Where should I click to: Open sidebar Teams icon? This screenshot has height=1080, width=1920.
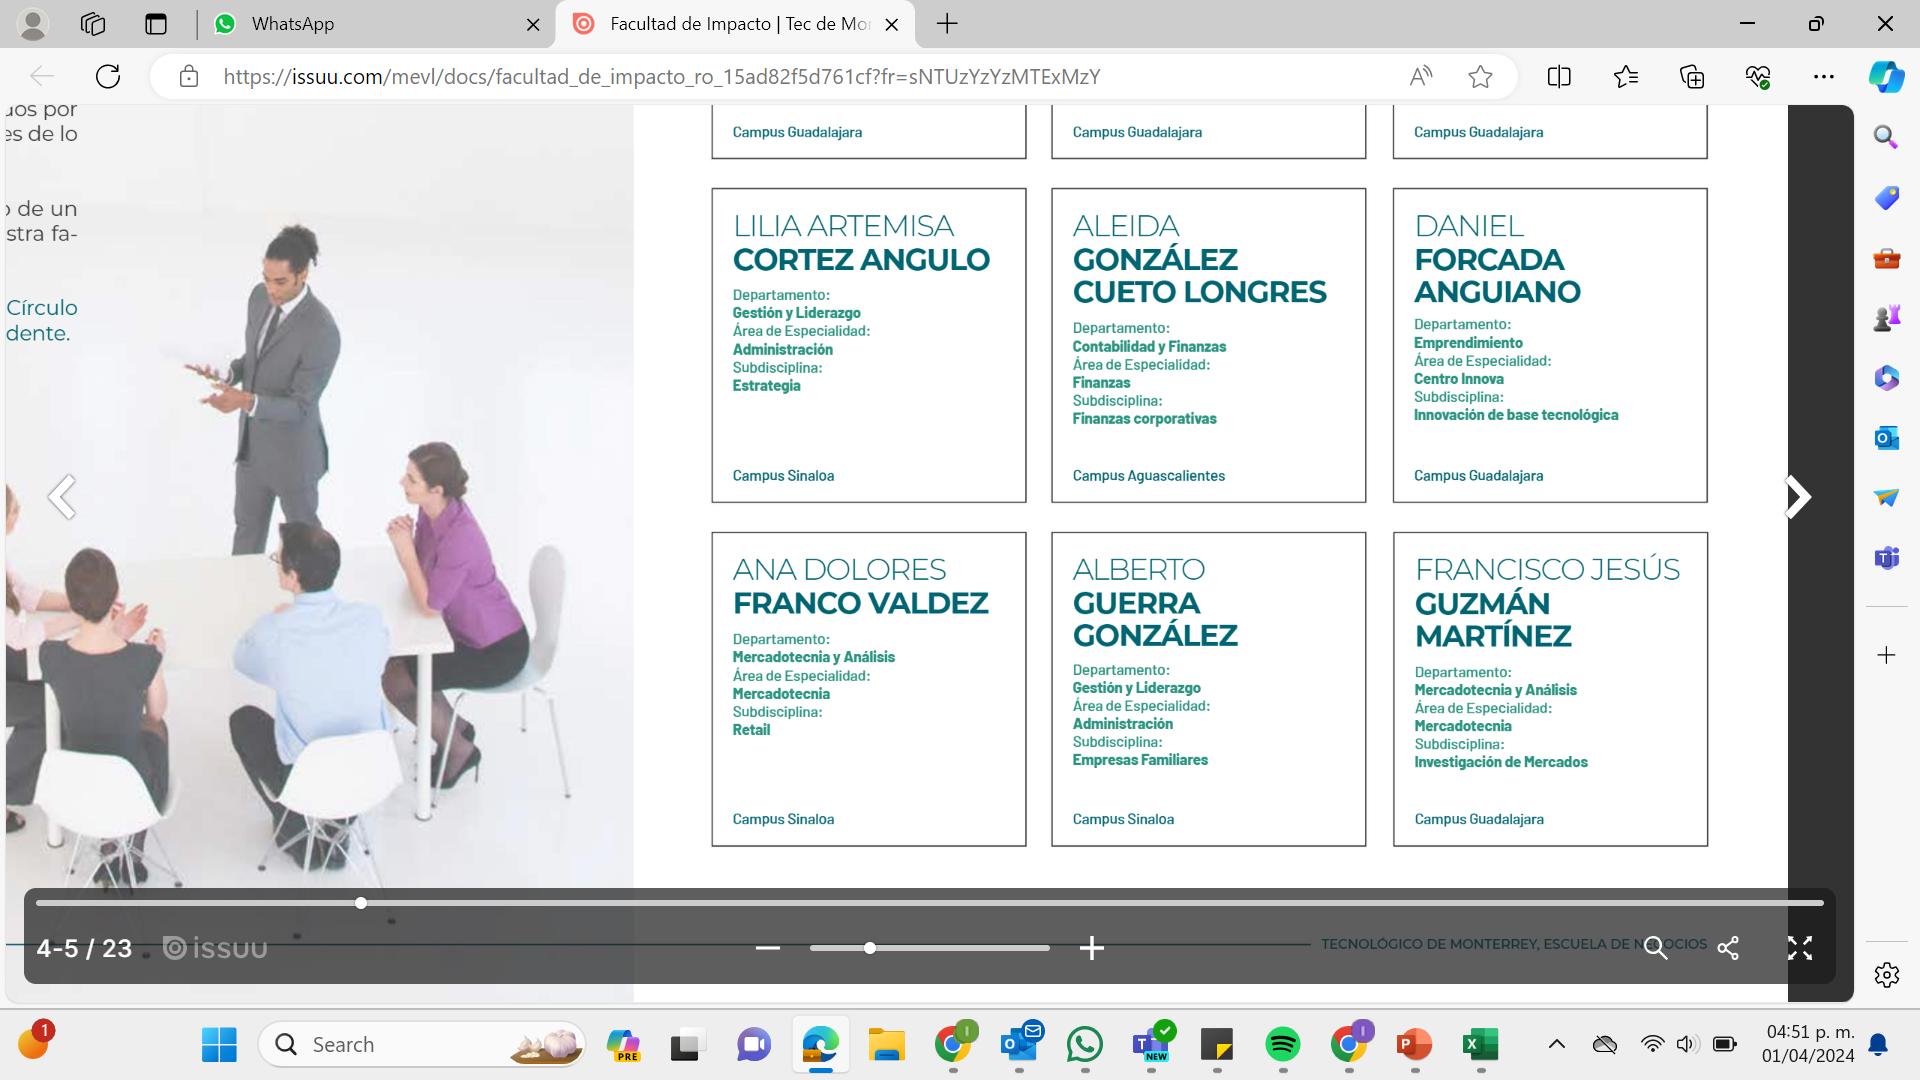pos(1886,557)
